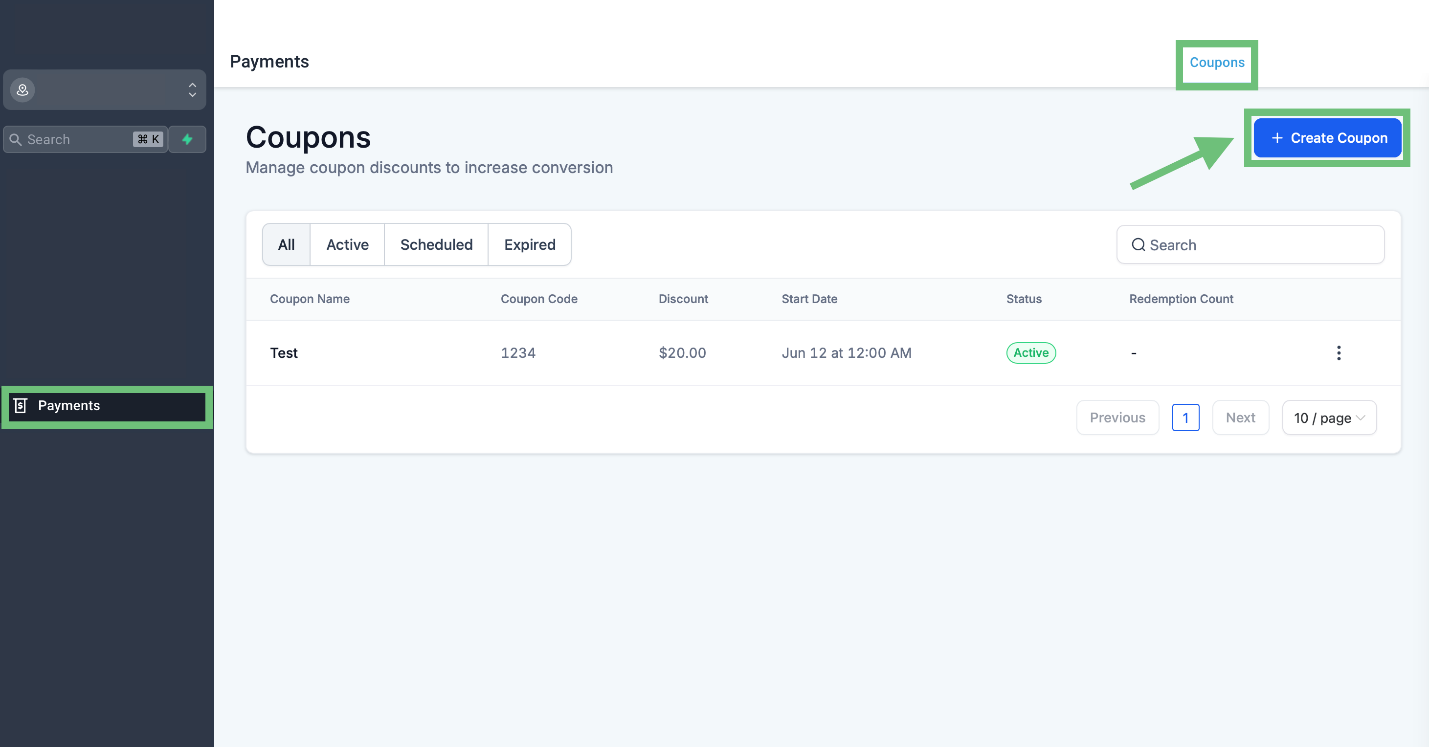Expand the account selector chevrons

192,90
